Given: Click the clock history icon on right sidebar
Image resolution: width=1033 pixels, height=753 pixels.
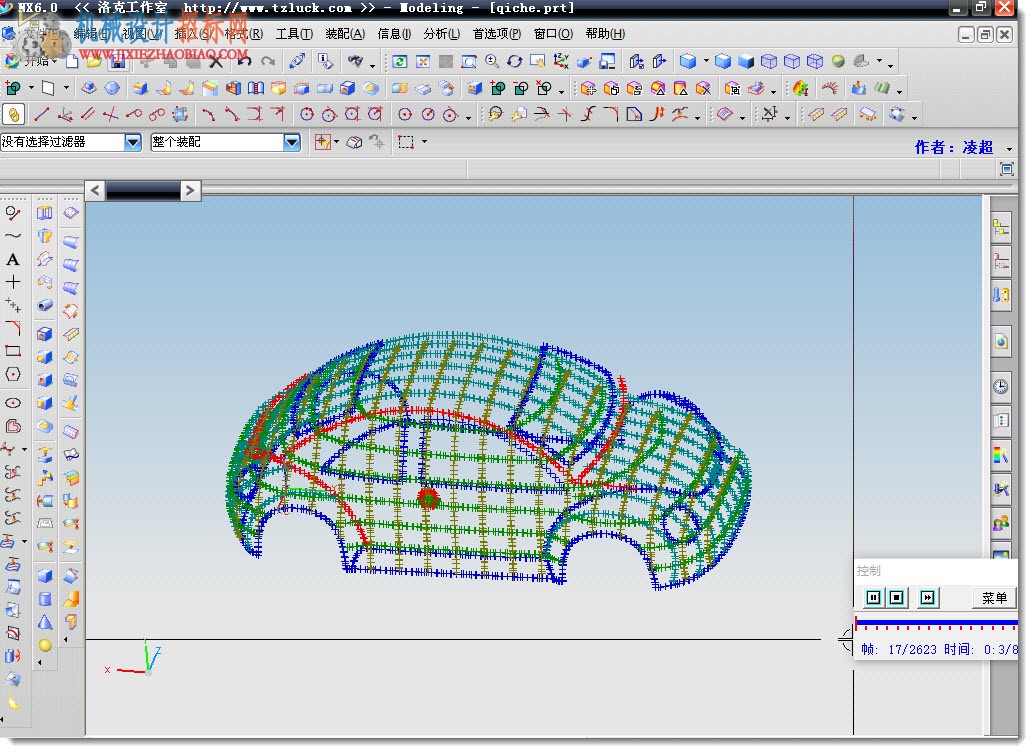Looking at the screenshot, I should pyautogui.click(x=1001, y=386).
